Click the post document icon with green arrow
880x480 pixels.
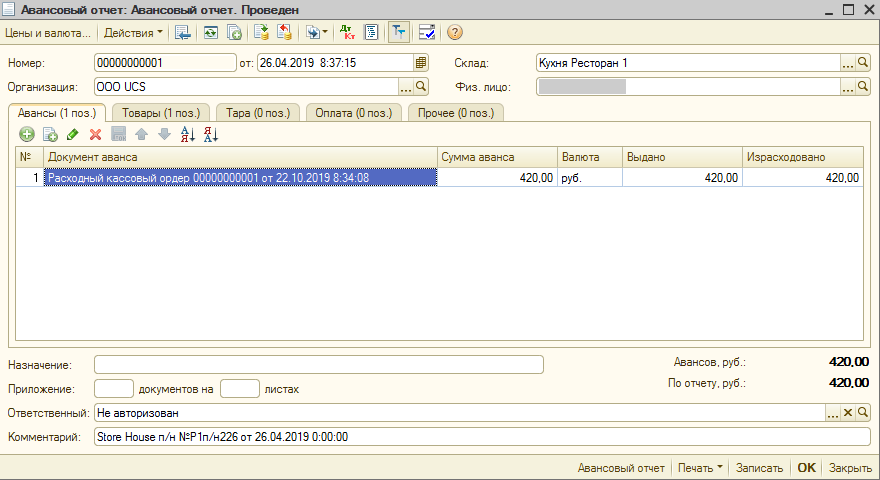coord(261,33)
